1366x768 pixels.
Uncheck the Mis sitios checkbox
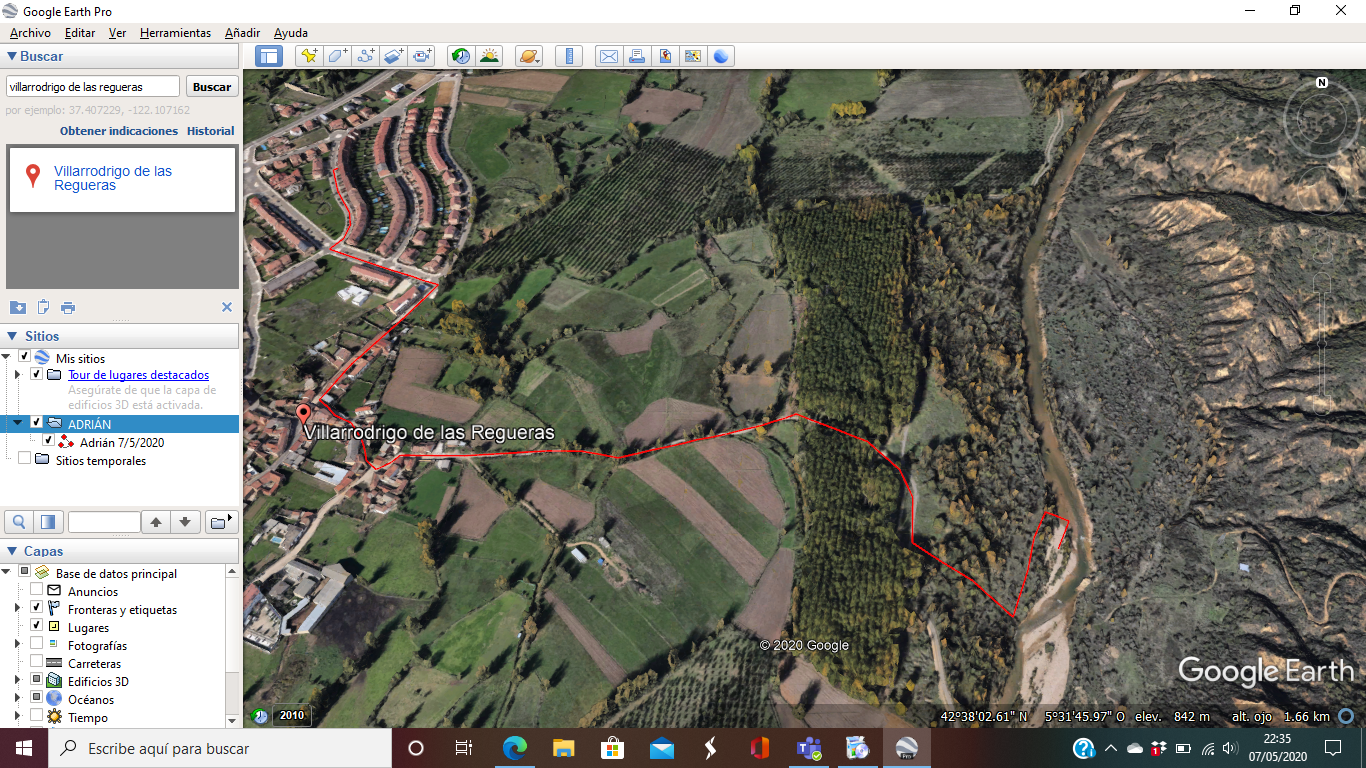[x=25, y=357]
